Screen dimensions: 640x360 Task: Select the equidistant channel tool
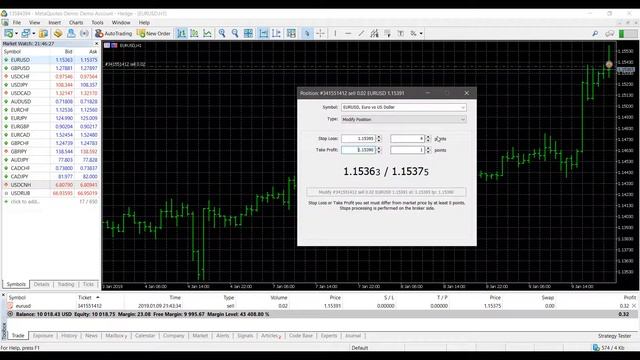click(x=374, y=33)
